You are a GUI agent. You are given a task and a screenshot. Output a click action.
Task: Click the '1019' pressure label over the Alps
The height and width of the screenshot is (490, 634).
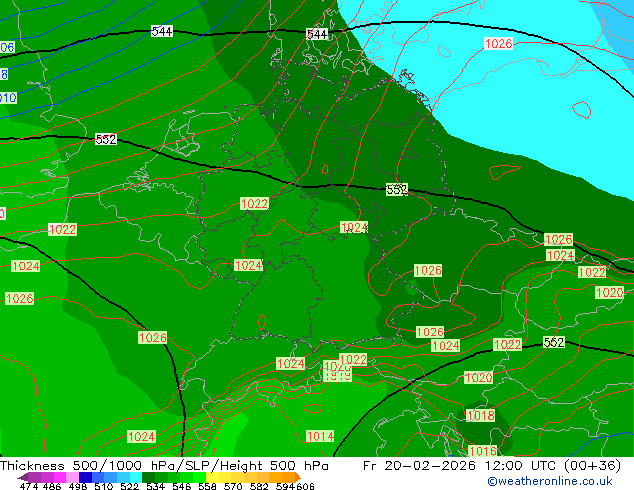pos(338,377)
